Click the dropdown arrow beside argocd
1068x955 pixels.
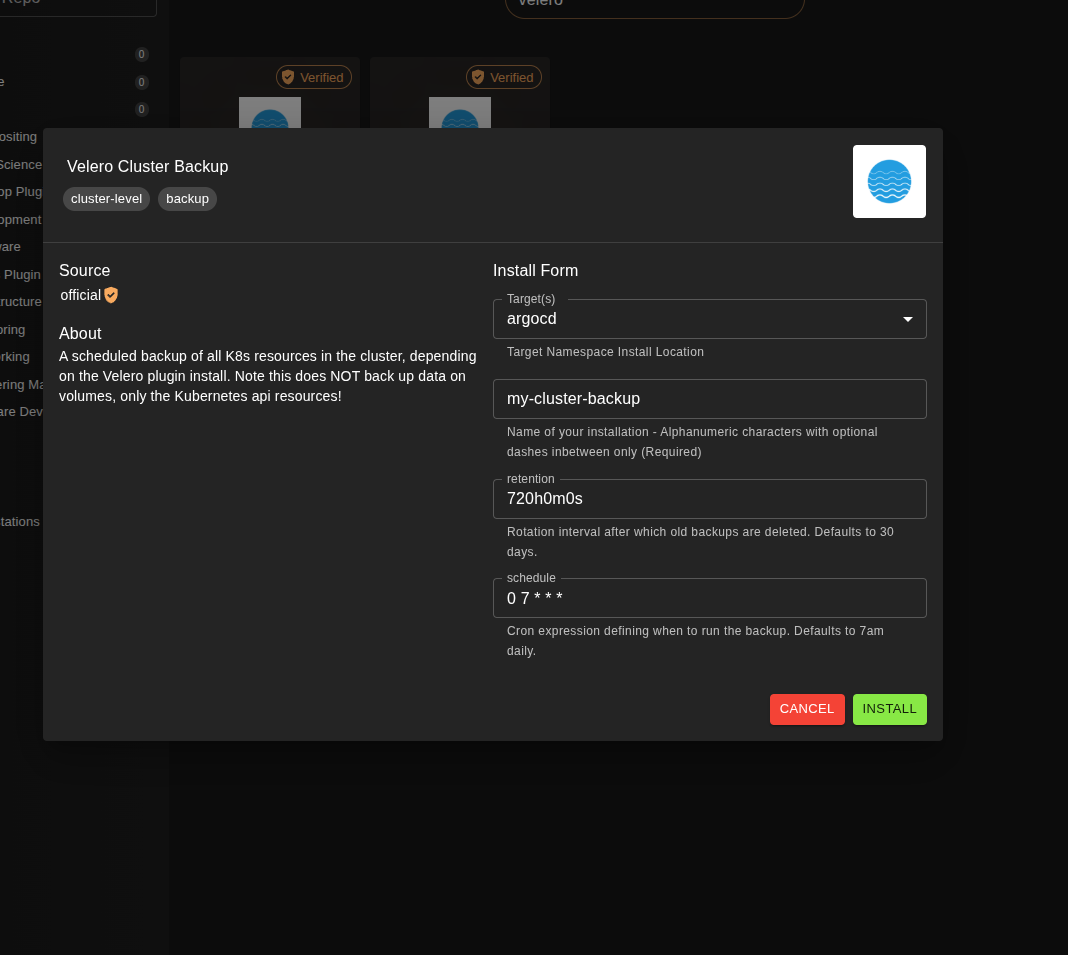[906, 318]
